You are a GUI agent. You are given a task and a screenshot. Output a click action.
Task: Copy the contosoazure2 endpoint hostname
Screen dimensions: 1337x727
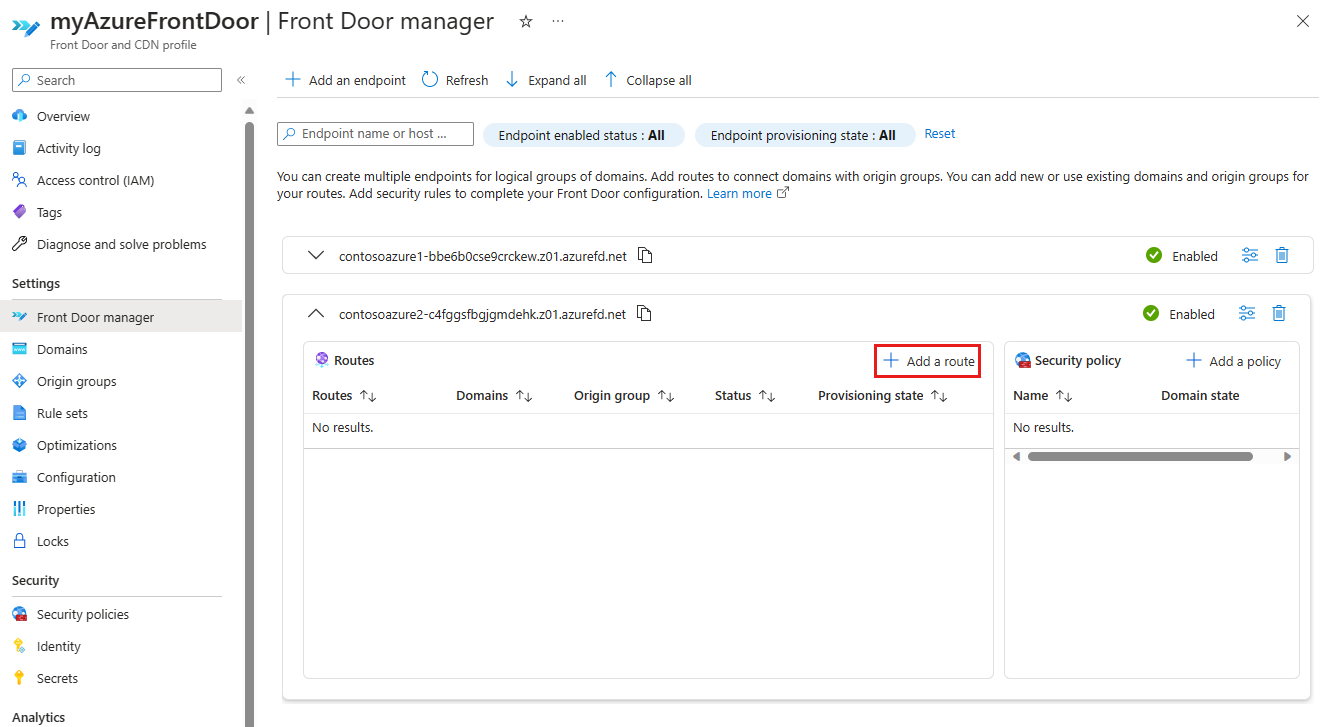coord(645,314)
